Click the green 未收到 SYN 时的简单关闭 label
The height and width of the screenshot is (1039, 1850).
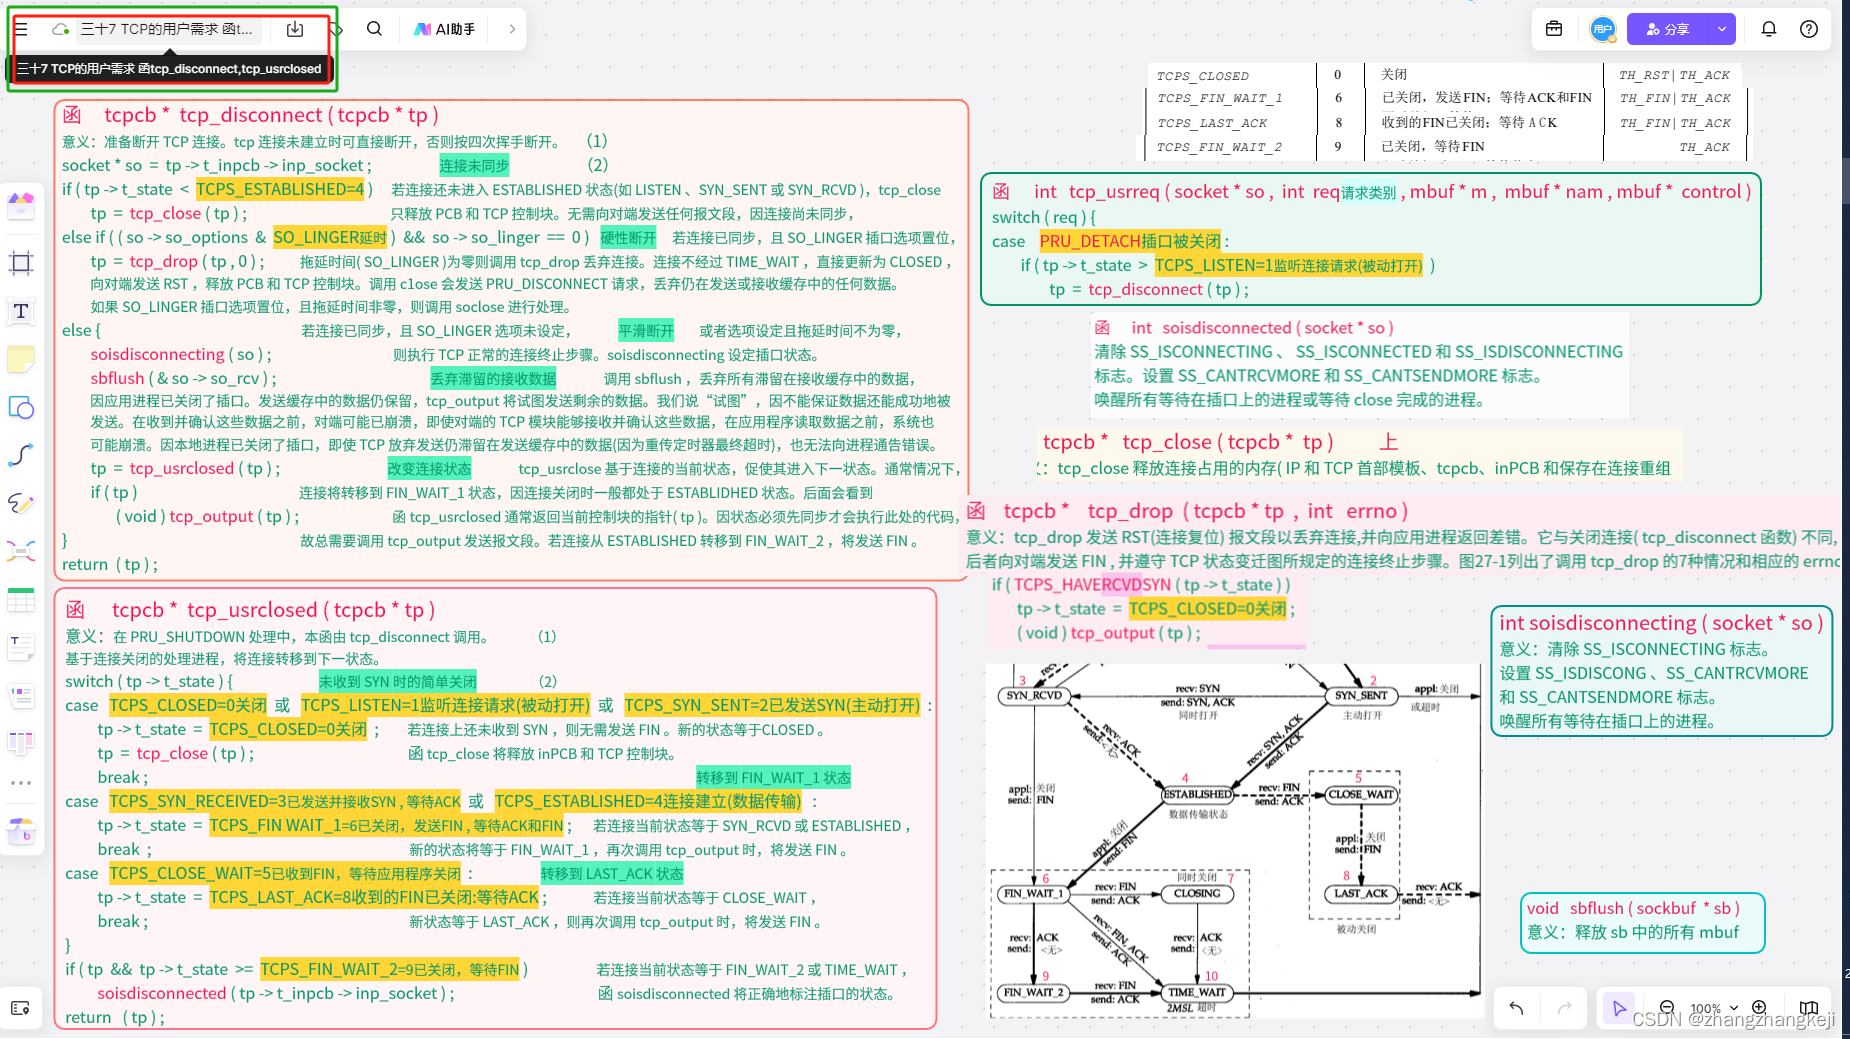click(x=398, y=681)
